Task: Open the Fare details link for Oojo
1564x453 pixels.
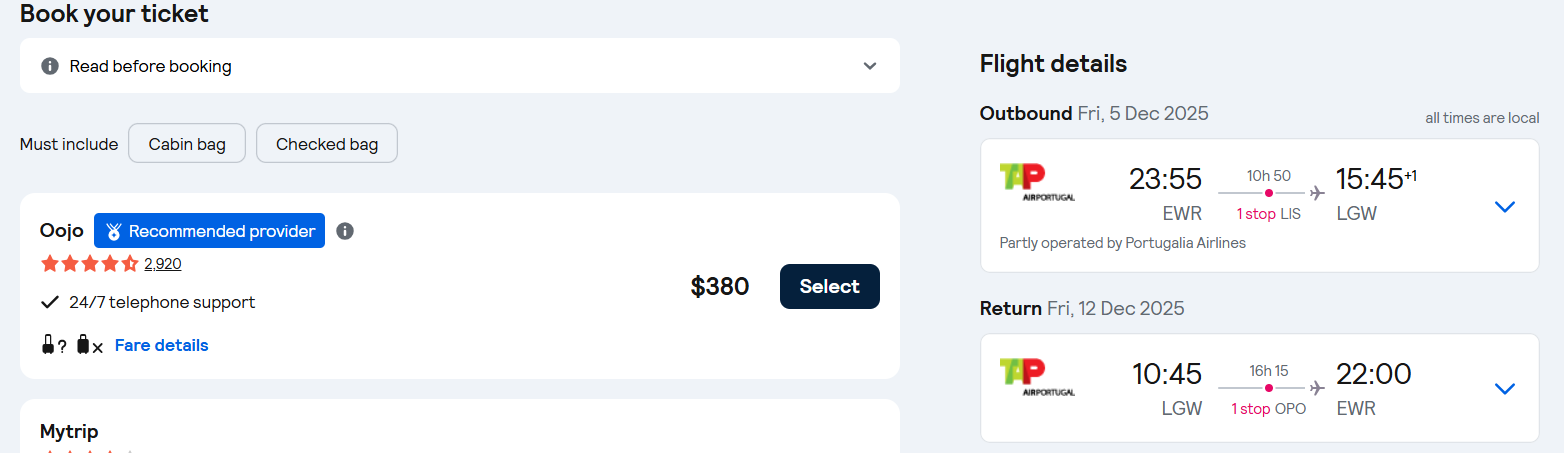Action: click(162, 345)
